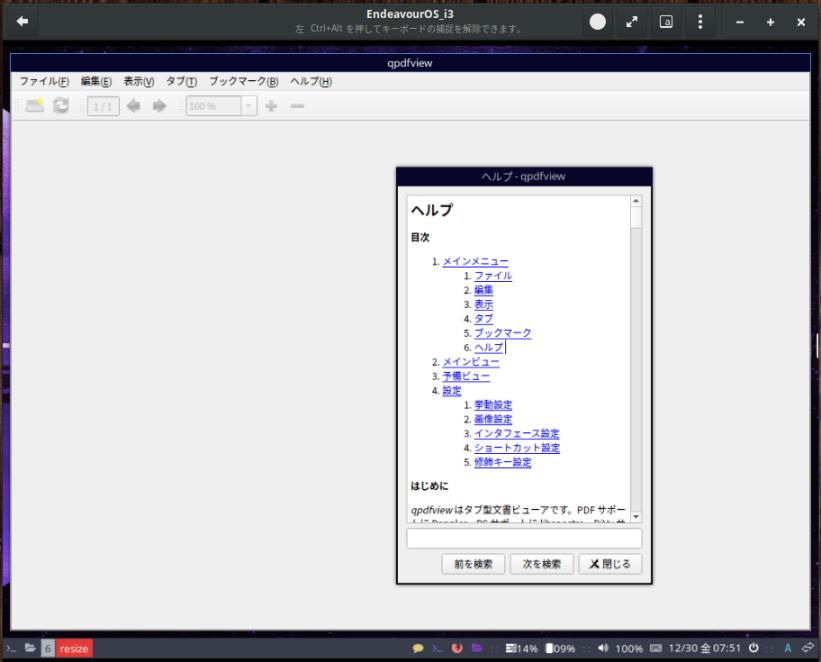Click the network arrows icon in i3 bar
821x662 pixels.
(808, 648)
